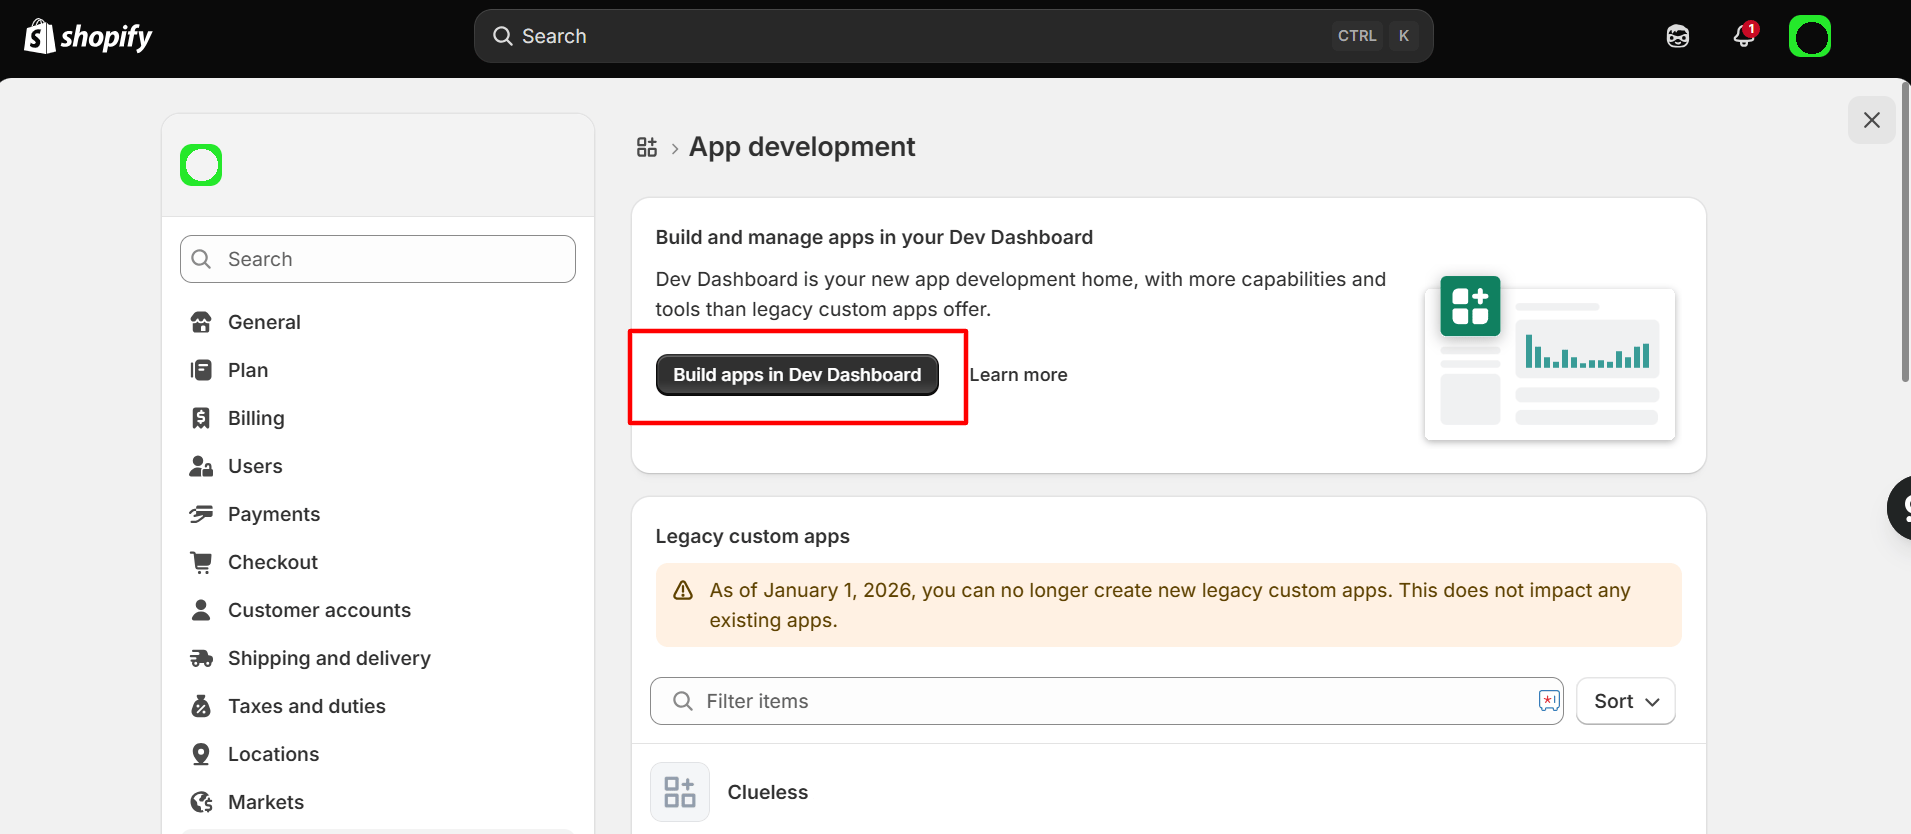Close the settings panel
Screen dimensions: 1911x834
pyautogui.click(x=1872, y=120)
